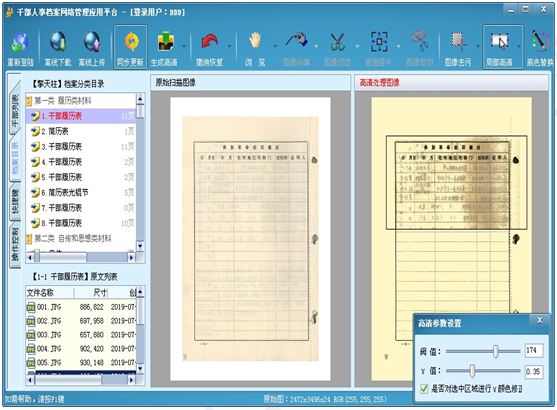Screen dimensions: 557x410
Task: Close the 高清参数设置 dialog
Action: [x=540, y=320]
